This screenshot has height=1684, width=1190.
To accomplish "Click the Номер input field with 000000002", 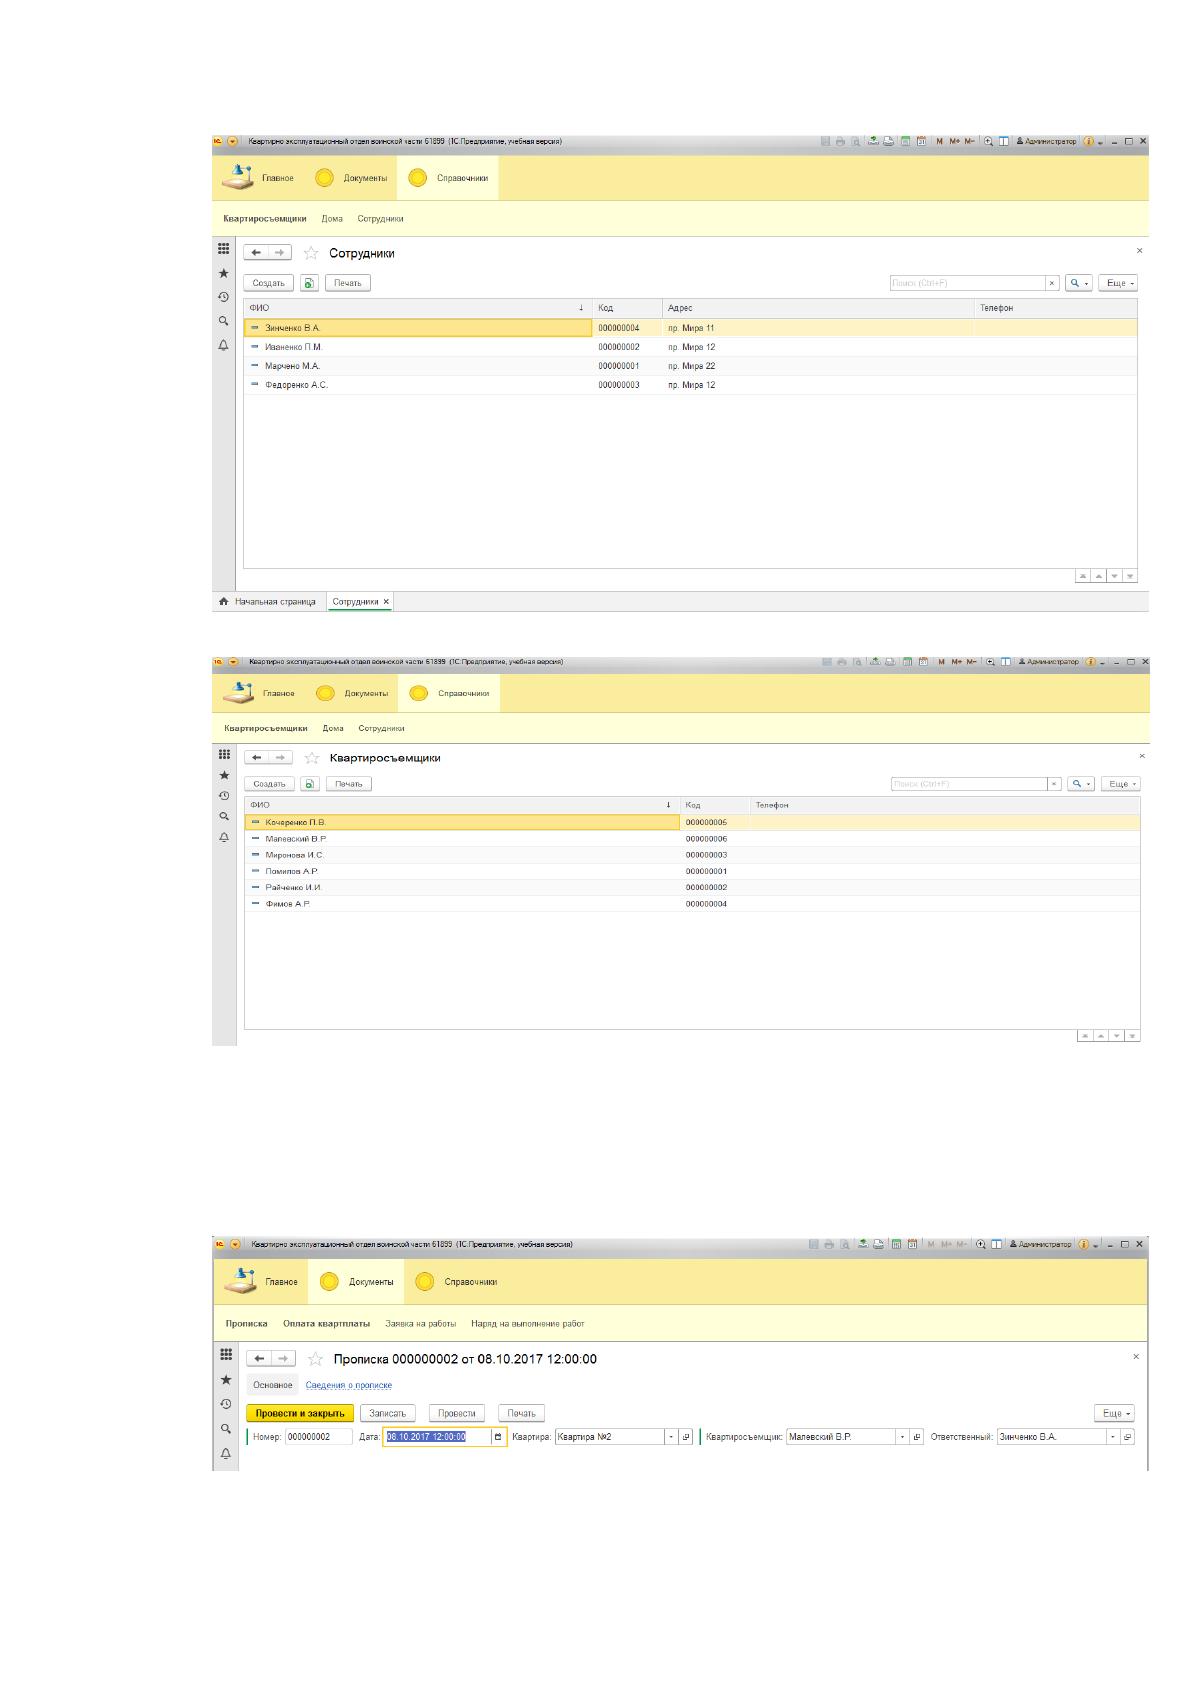I will (318, 1437).
